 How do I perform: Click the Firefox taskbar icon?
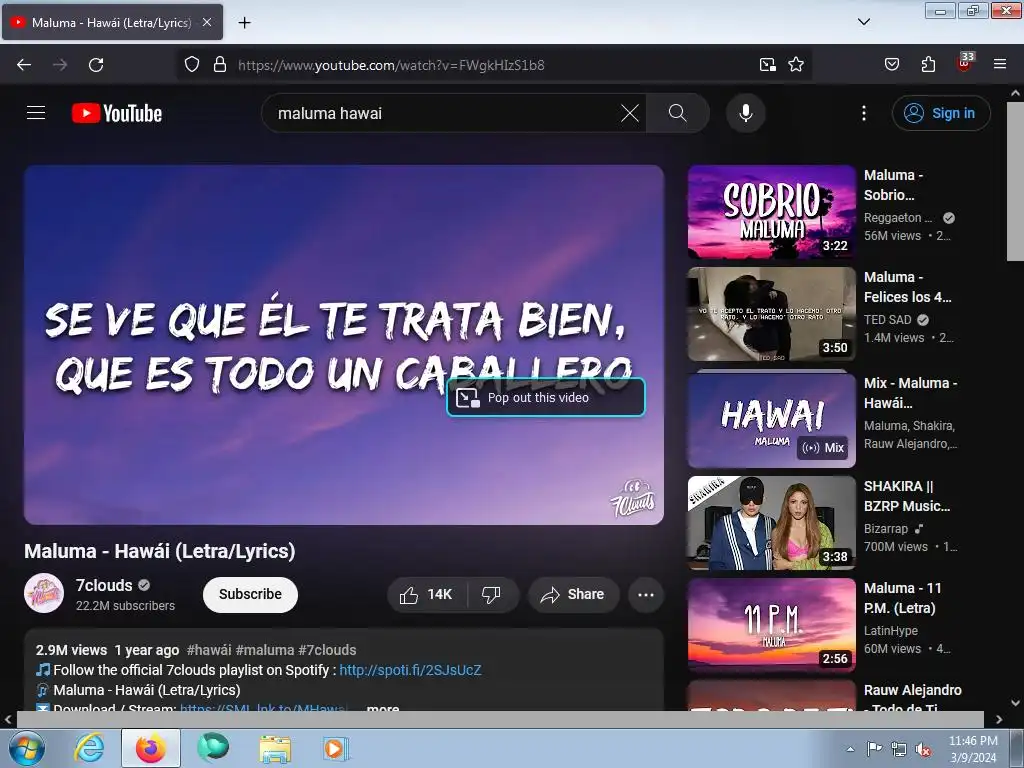[150, 748]
